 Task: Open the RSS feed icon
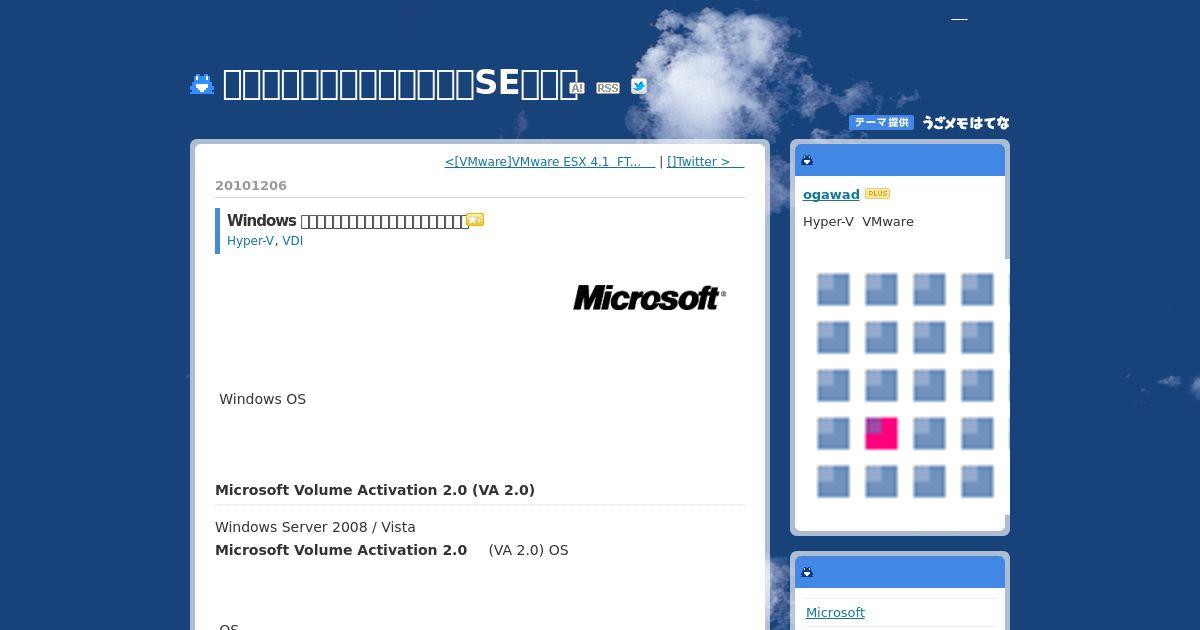pos(607,88)
